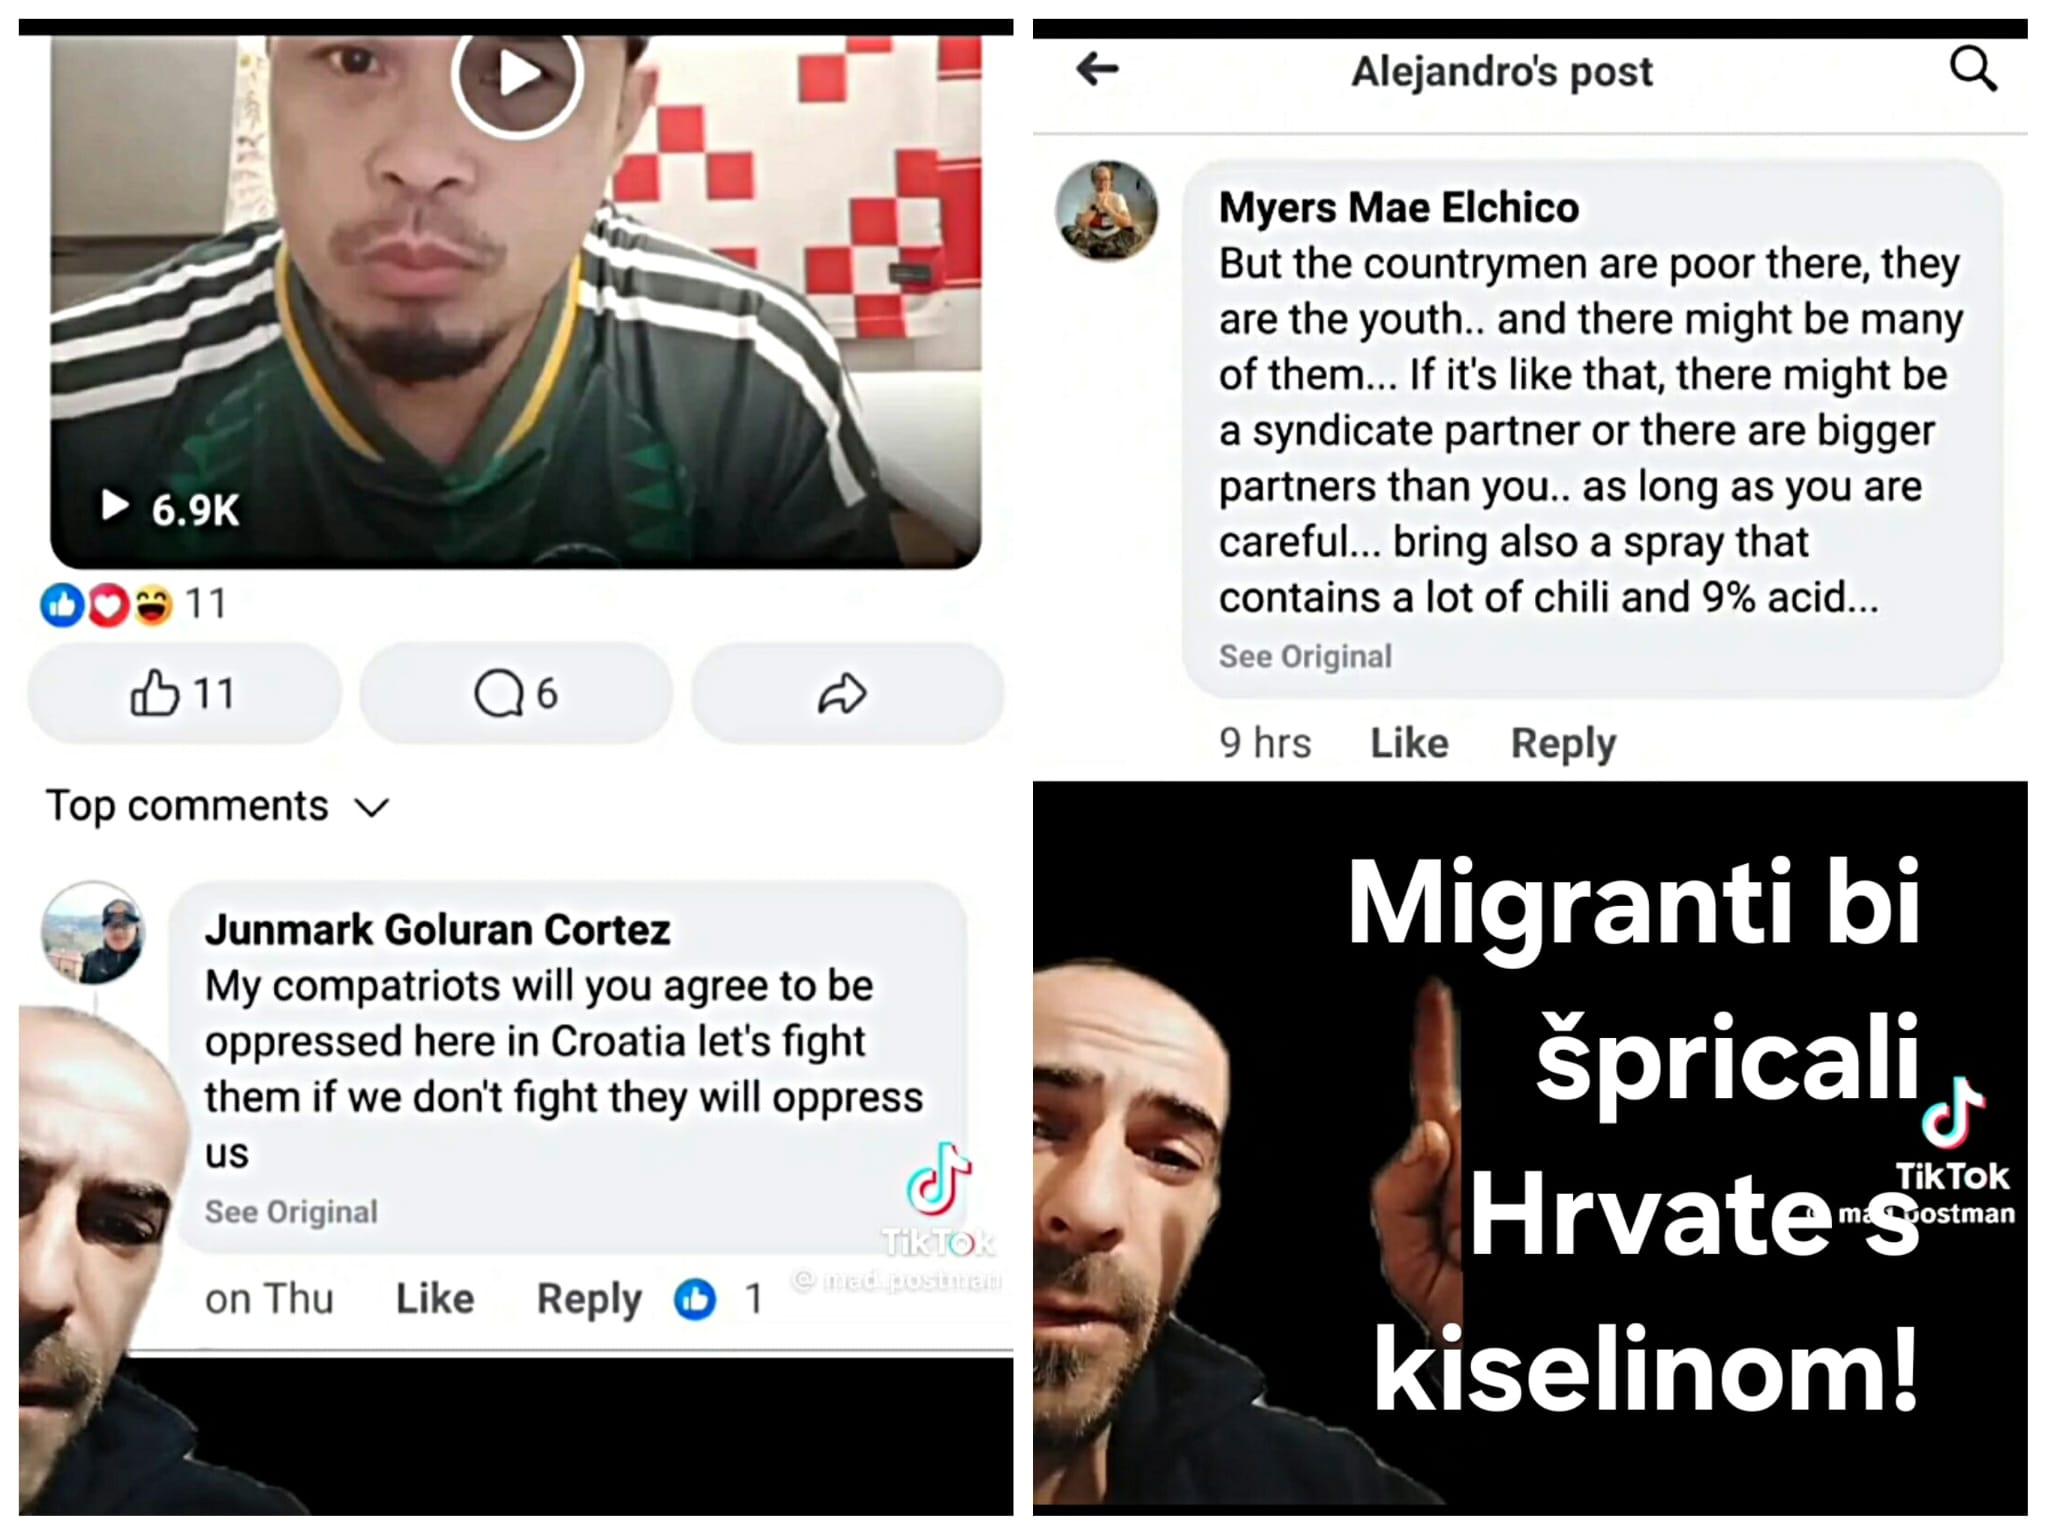Screen dimensions: 2048x1536
Task: Open the comments bubble showing 6
Action: coord(516,693)
